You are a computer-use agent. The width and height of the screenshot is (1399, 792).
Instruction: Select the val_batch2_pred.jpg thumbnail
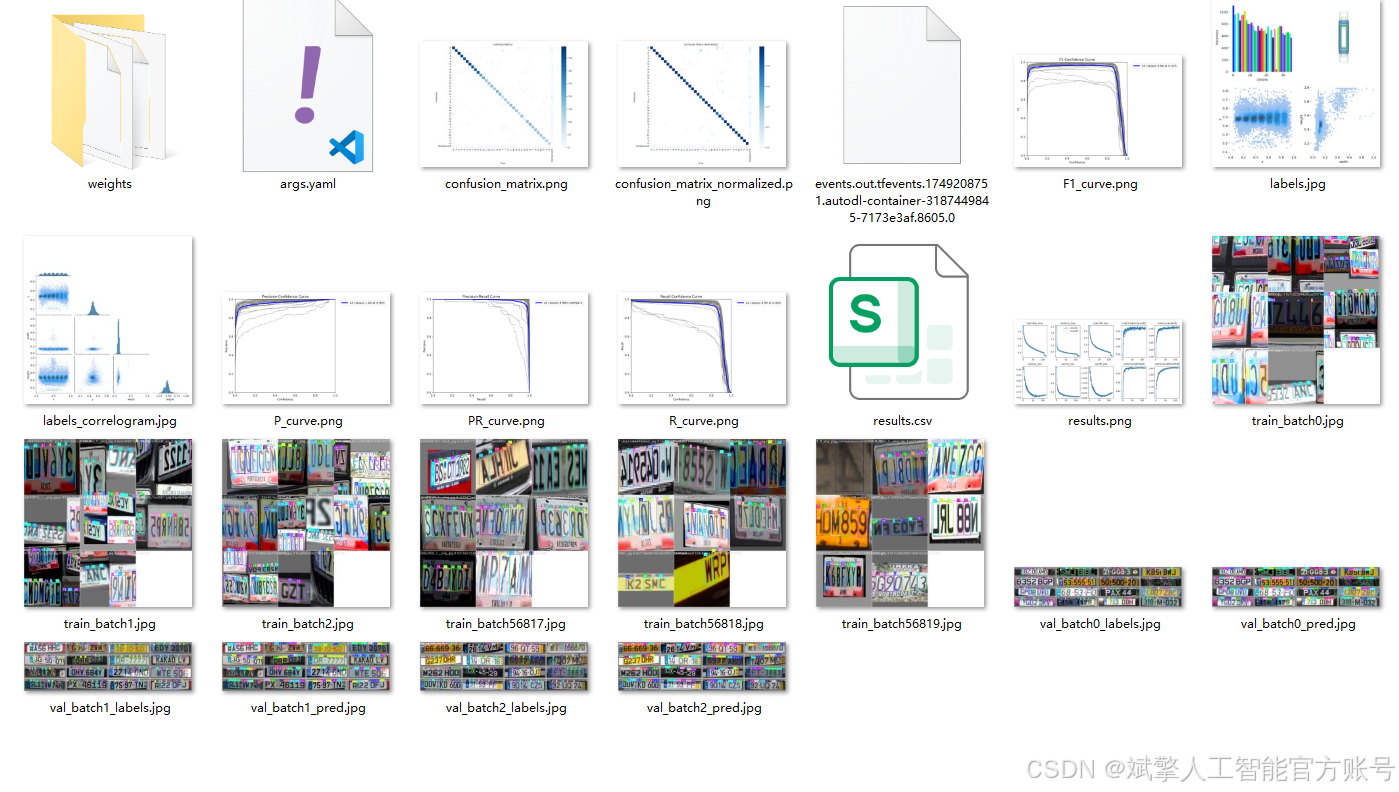coord(702,667)
